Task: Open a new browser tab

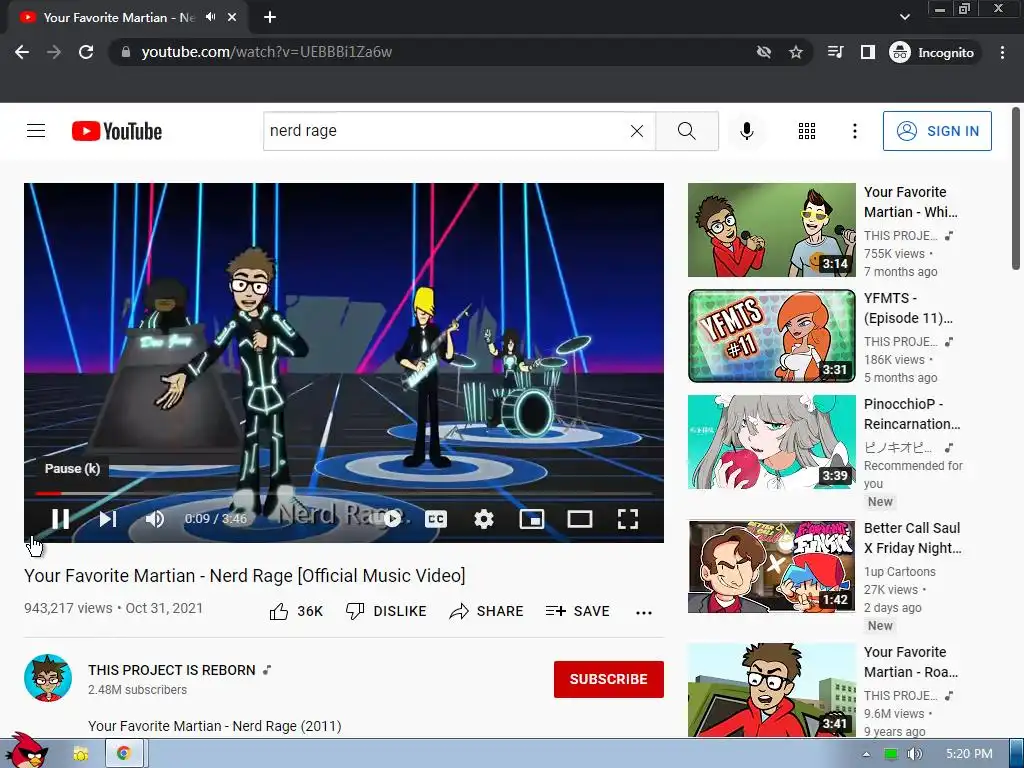Action: click(270, 18)
